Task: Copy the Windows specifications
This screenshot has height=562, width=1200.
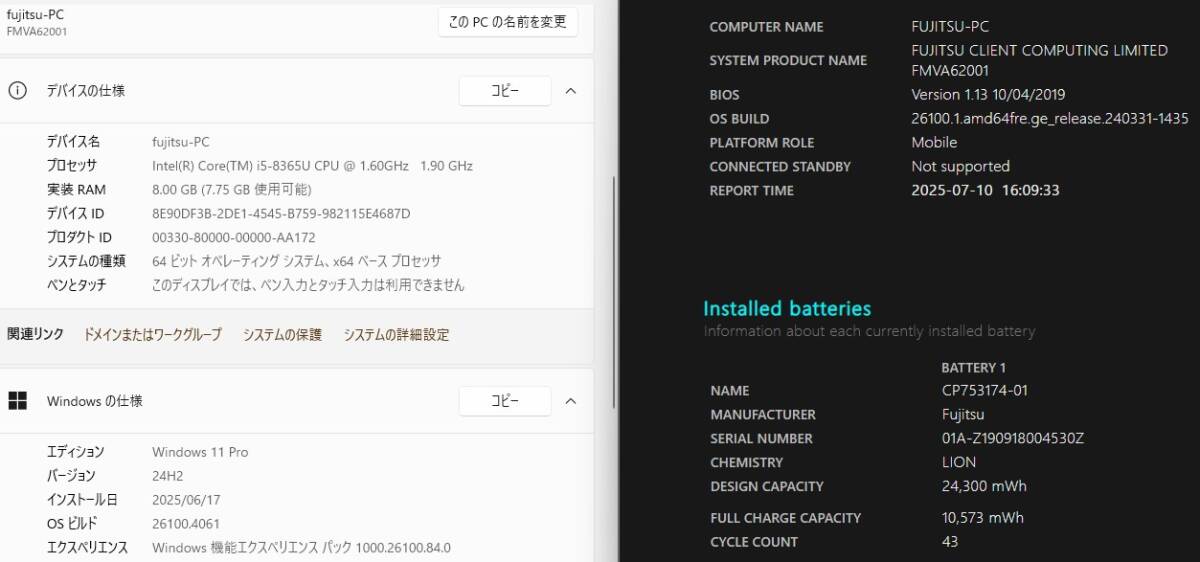Action: click(505, 401)
